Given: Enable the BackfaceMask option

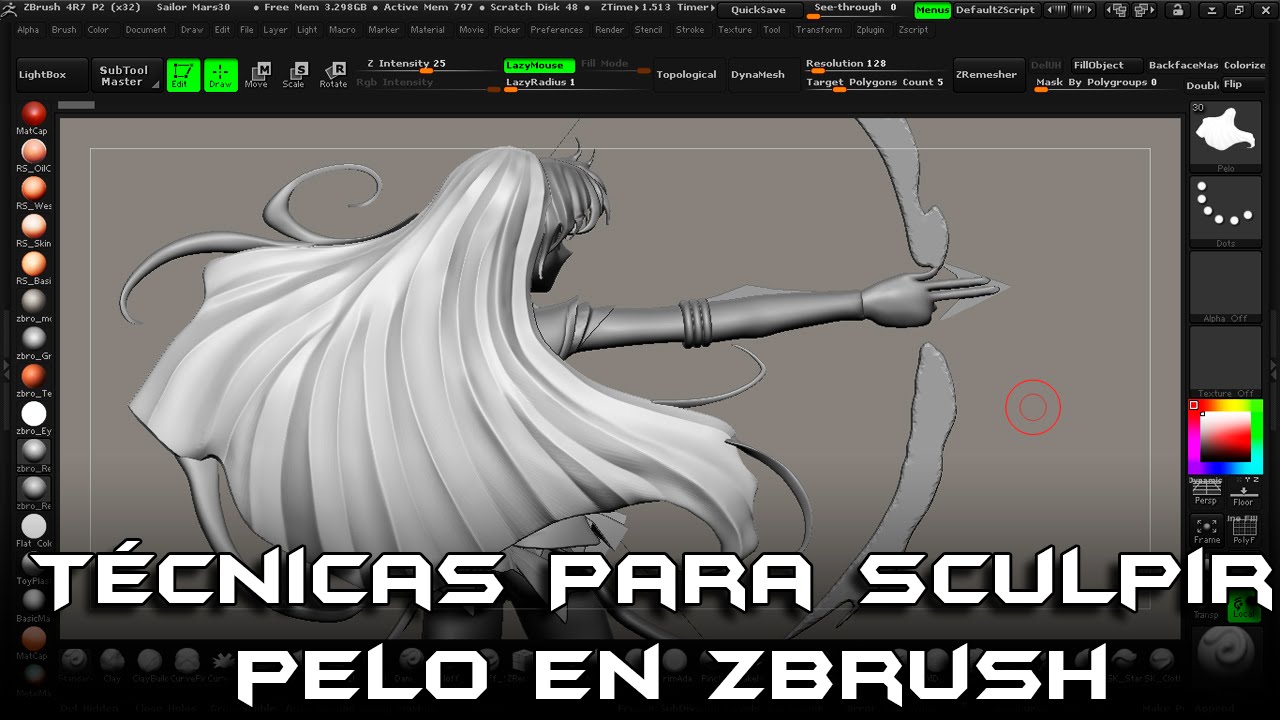Looking at the screenshot, I should (x=1183, y=65).
